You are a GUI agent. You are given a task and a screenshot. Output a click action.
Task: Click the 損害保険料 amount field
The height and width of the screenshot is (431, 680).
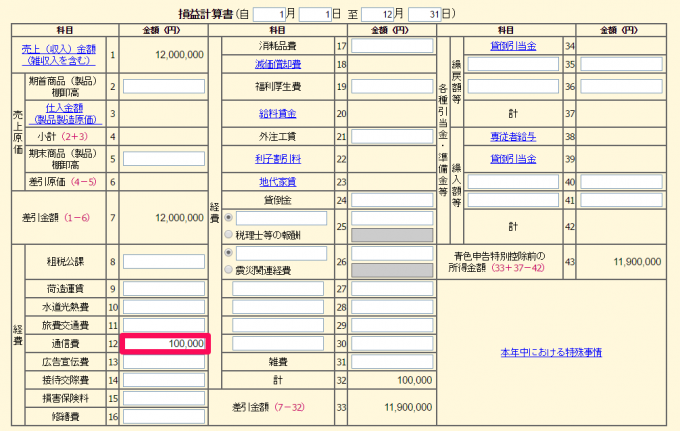(x=164, y=398)
